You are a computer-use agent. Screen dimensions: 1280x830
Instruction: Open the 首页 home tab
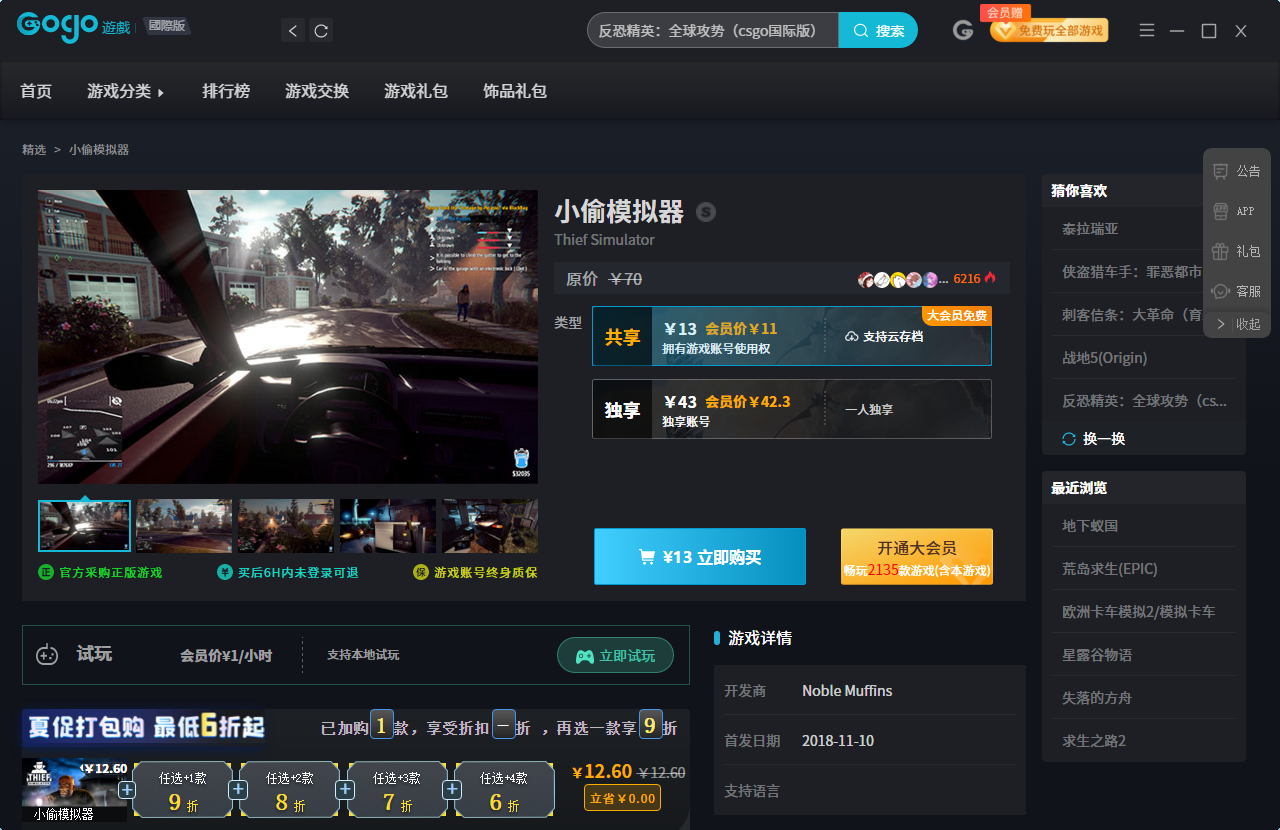tap(36, 91)
